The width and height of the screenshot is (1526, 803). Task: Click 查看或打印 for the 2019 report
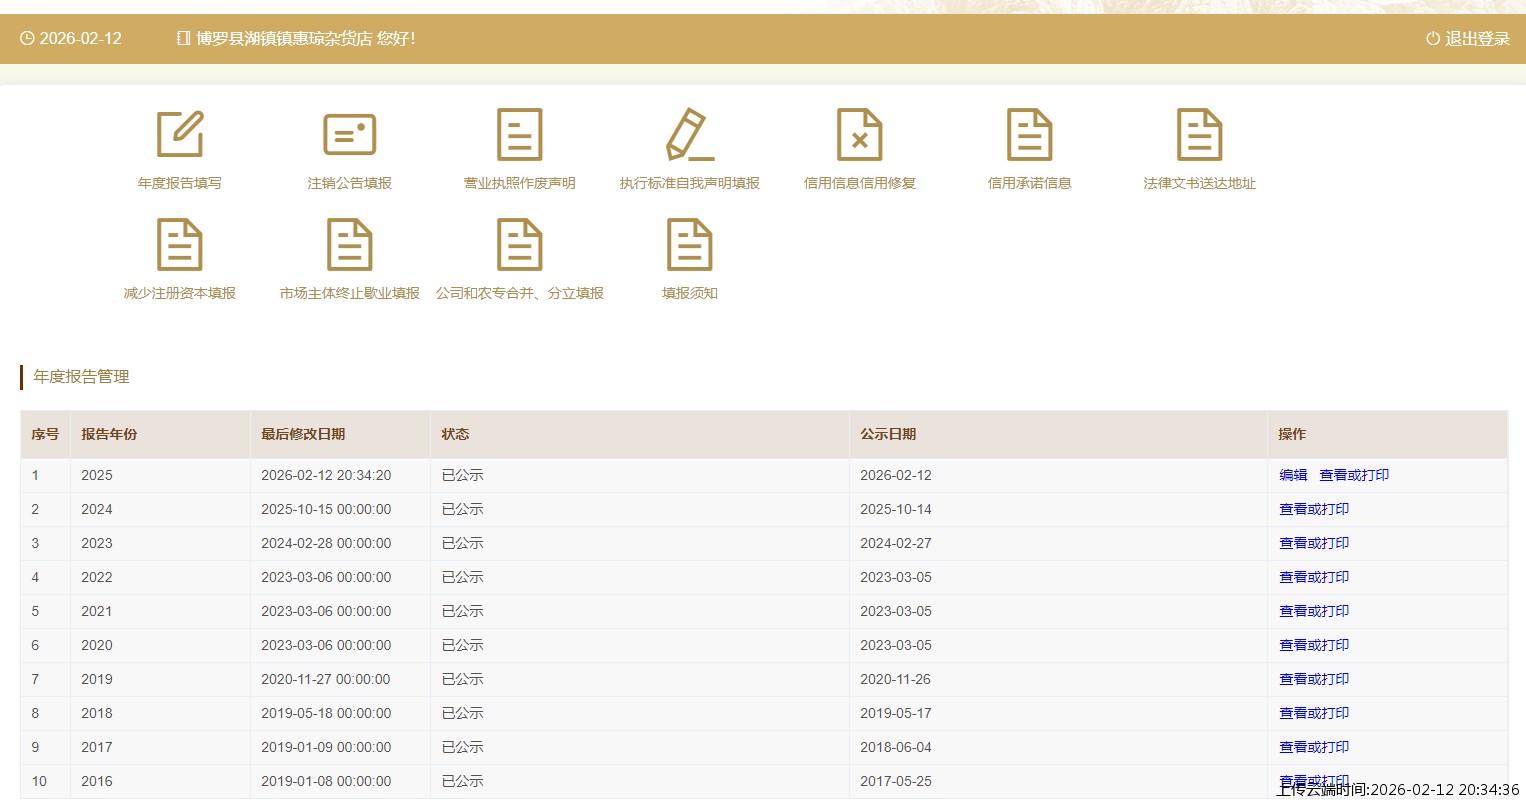click(1314, 679)
